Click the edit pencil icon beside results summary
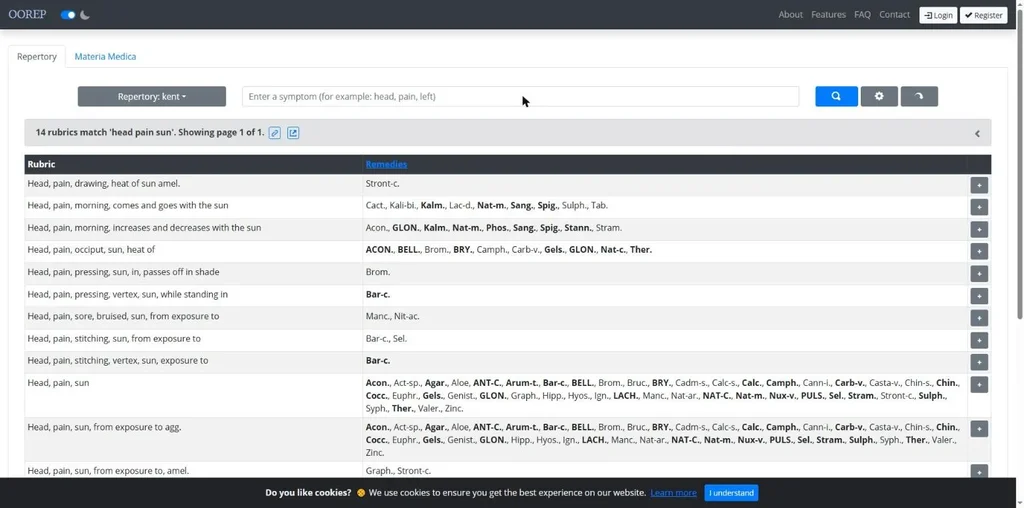The height and width of the screenshot is (508, 1024). tap(275, 133)
